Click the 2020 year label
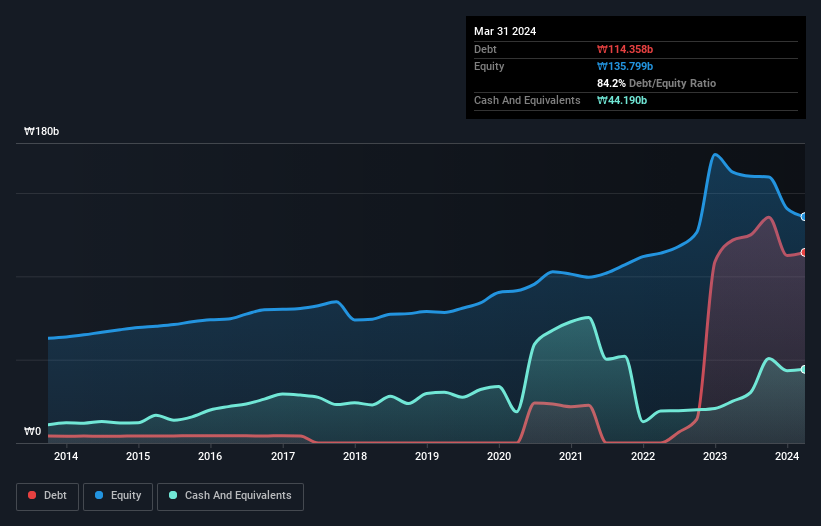Screen dimensions: 821x526 point(499,457)
